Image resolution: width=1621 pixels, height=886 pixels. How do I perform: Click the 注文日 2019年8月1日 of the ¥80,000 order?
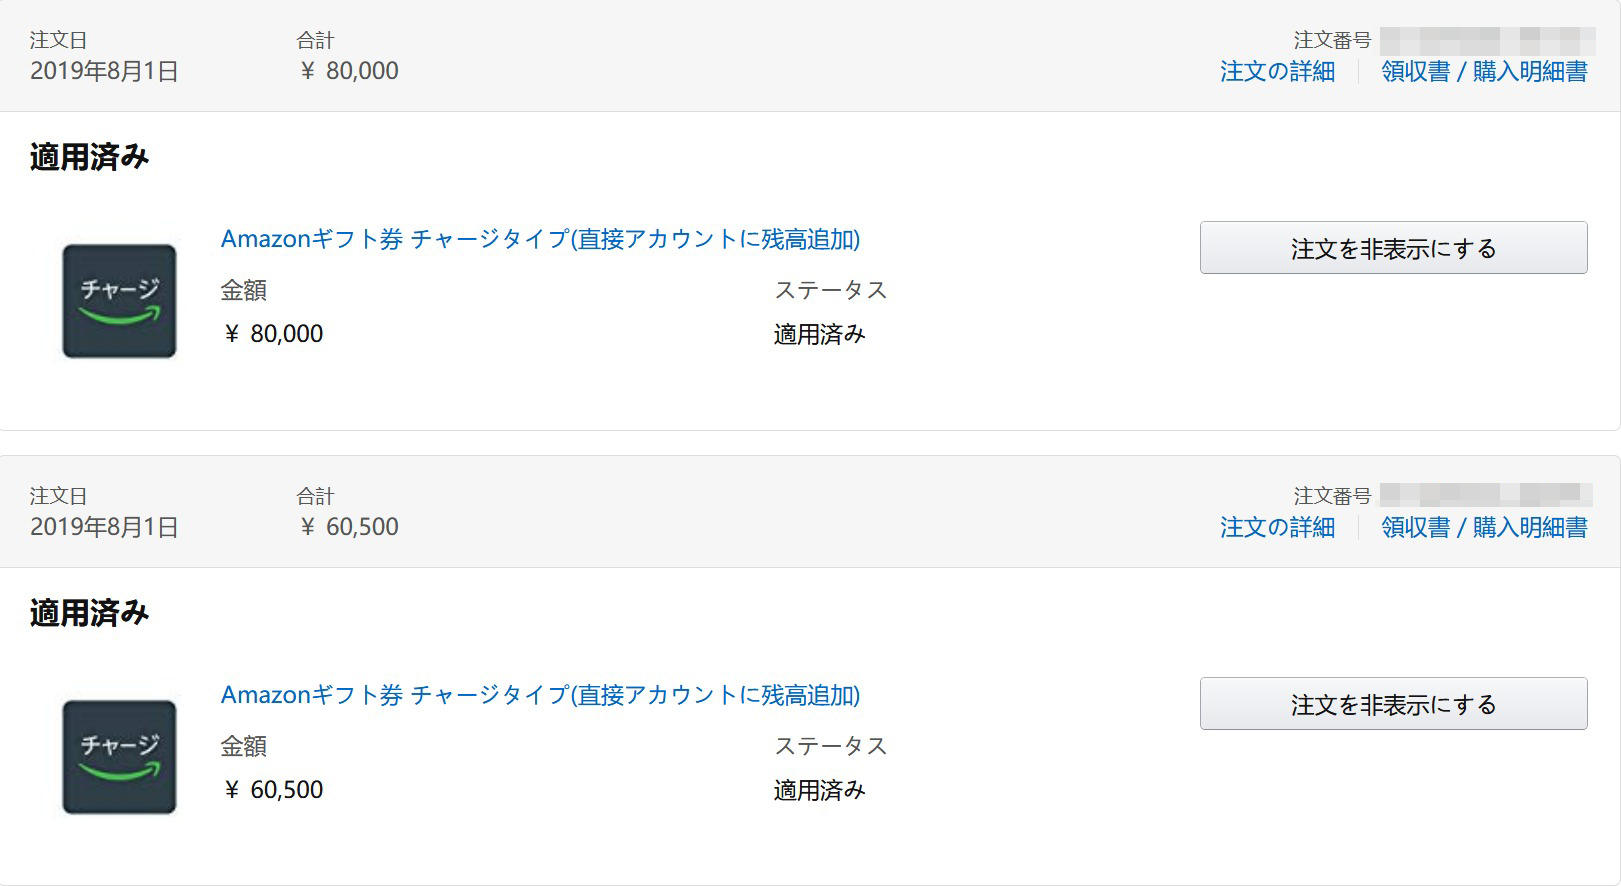(x=104, y=72)
